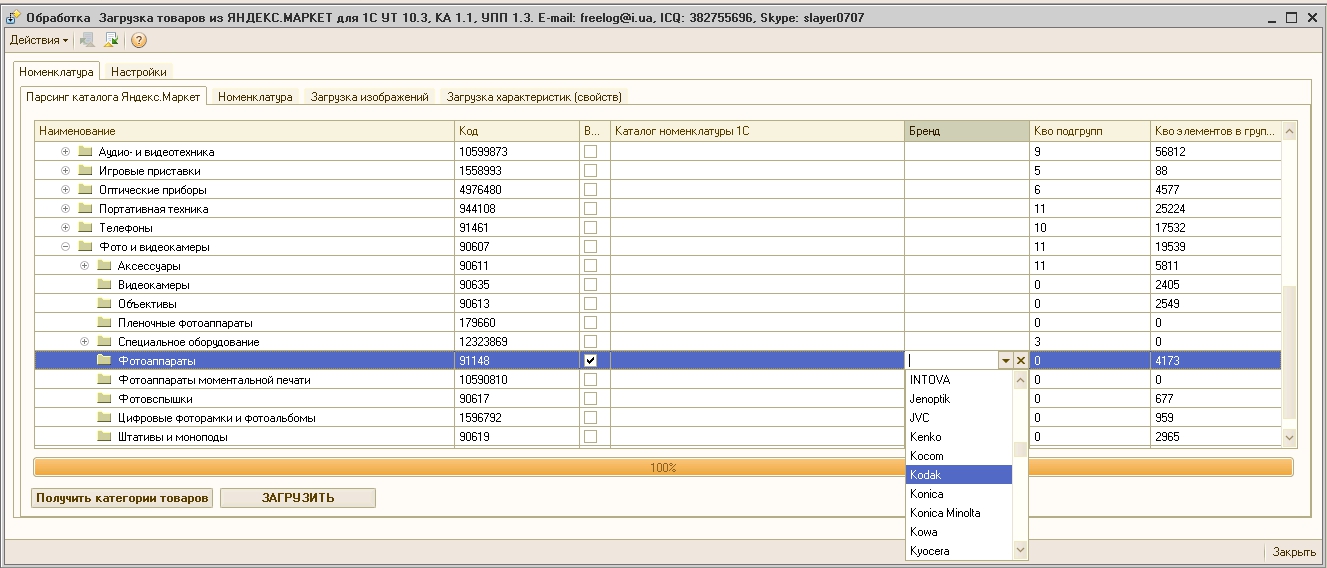Check the box for Объективы

point(590,304)
